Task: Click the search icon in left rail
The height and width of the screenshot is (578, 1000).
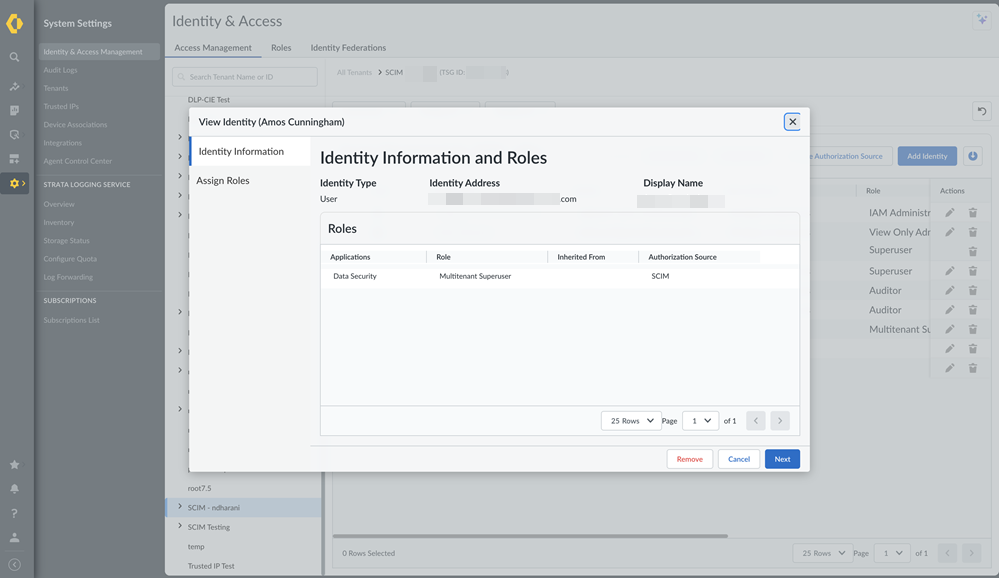Action: click(x=14, y=58)
